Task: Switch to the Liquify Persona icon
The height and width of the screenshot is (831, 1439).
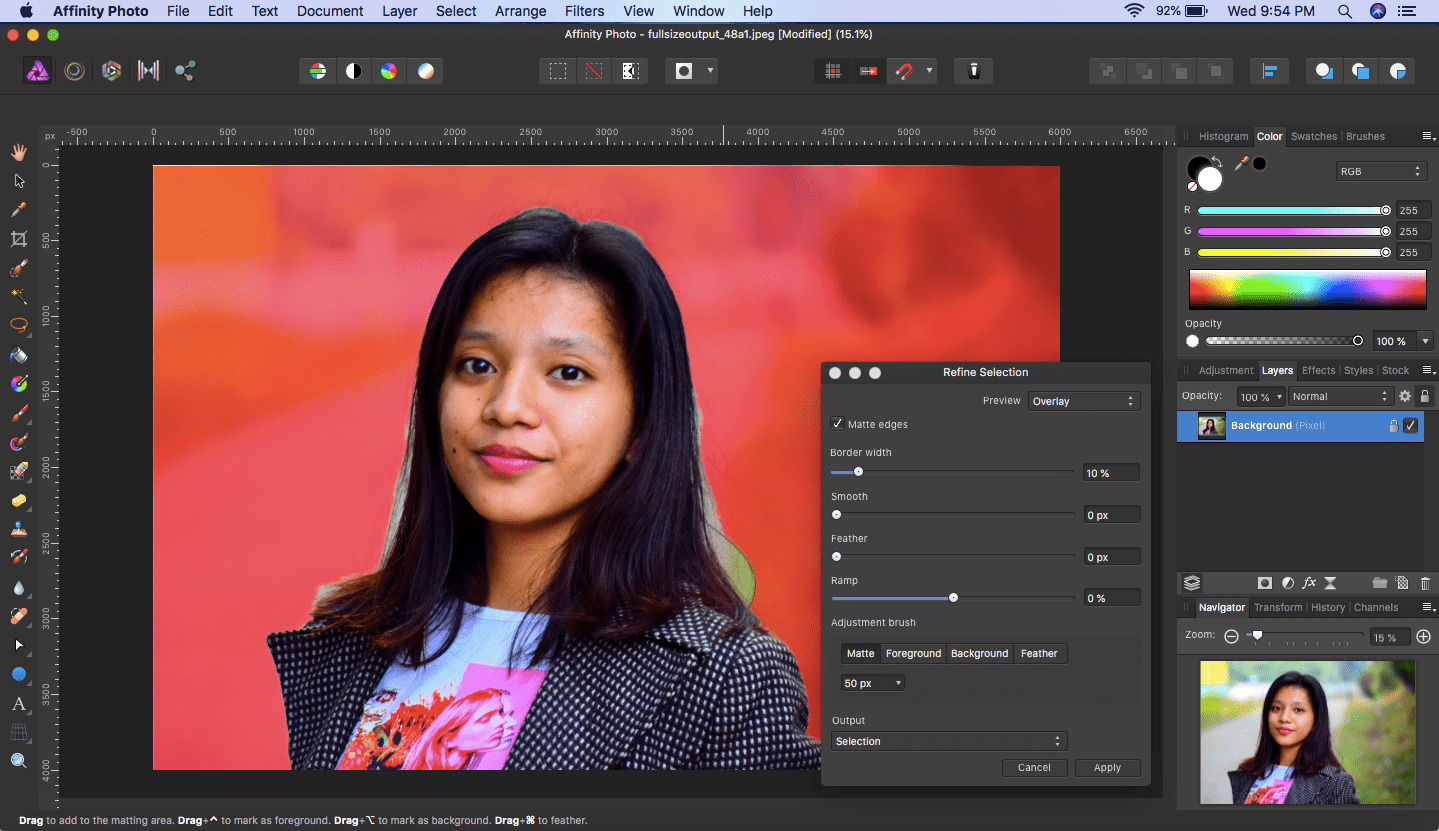Action: pos(74,71)
